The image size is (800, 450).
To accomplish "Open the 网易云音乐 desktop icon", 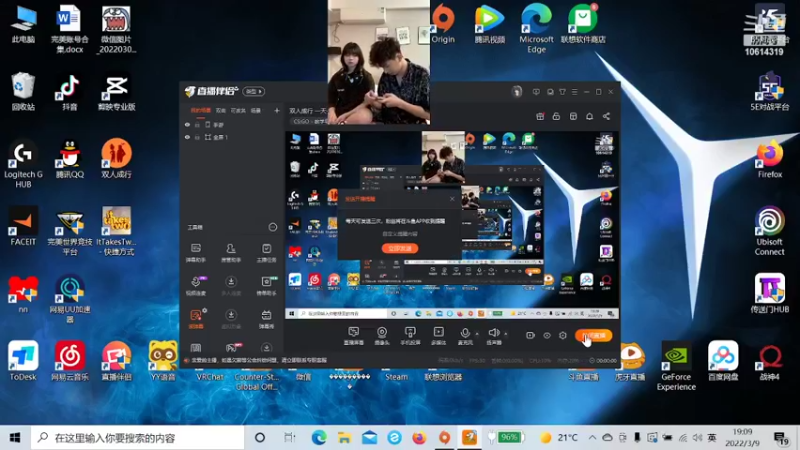I will click(x=69, y=361).
